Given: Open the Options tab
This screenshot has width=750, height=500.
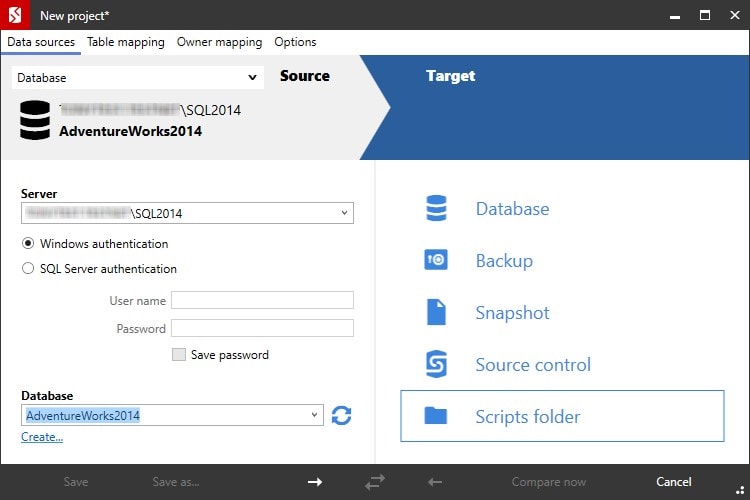Looking at the screenshot, I should point(295,42).
